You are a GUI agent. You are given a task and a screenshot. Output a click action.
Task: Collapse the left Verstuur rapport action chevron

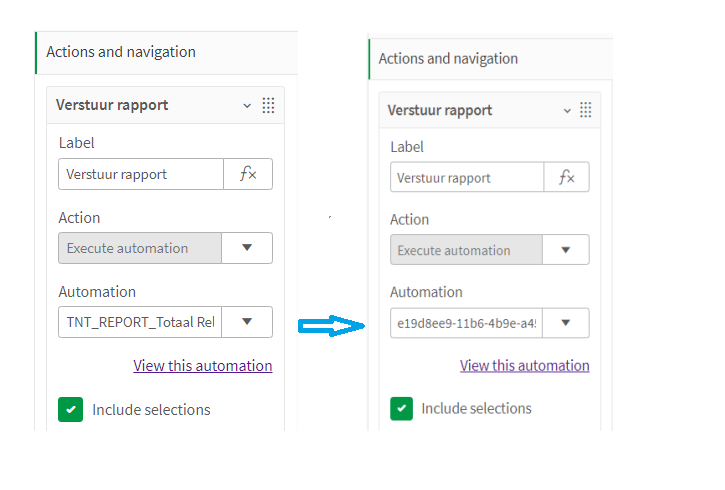pyautogui.click(x=247, y=105)
